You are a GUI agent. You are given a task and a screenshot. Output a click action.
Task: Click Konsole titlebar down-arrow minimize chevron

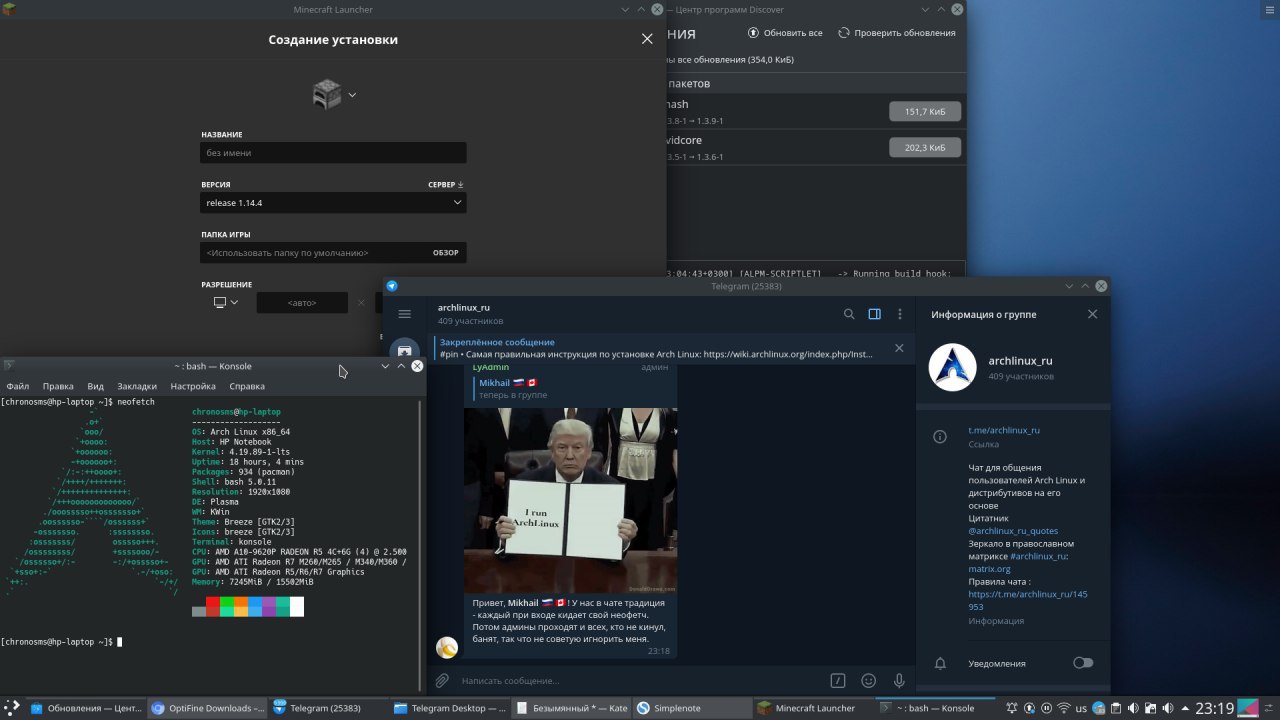385,366
